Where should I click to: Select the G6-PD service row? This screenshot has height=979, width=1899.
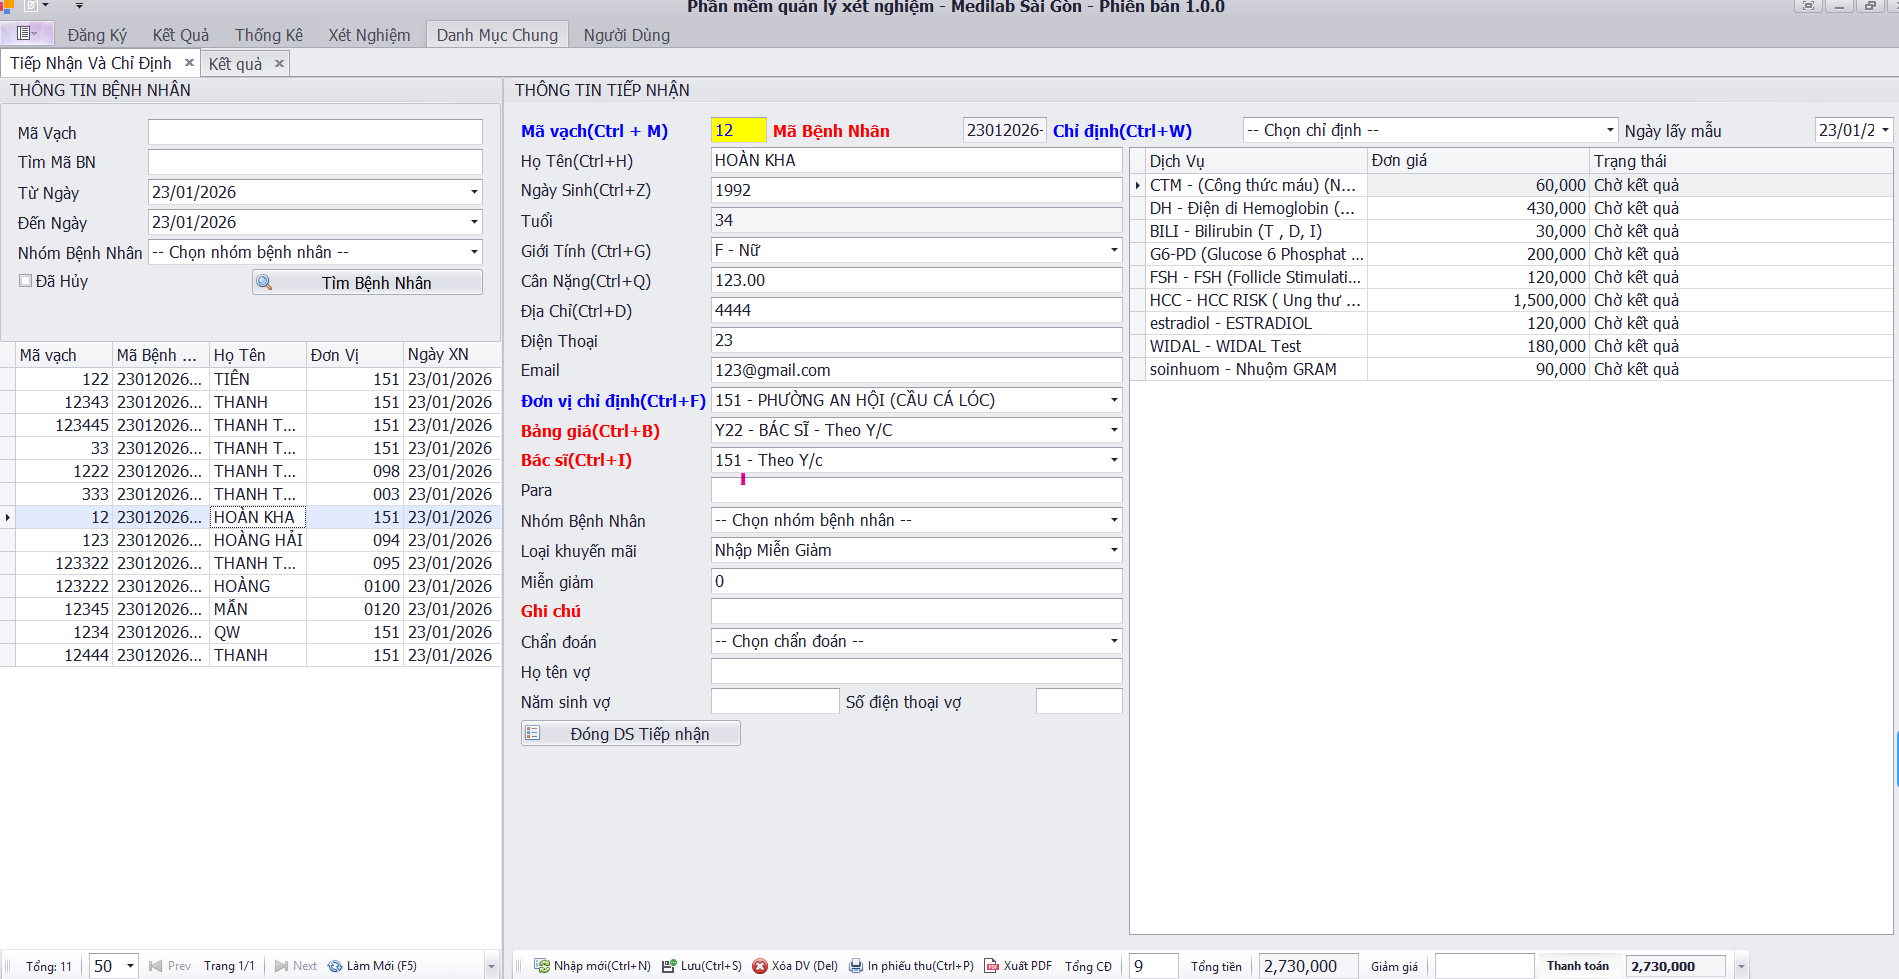[1255, 254]
